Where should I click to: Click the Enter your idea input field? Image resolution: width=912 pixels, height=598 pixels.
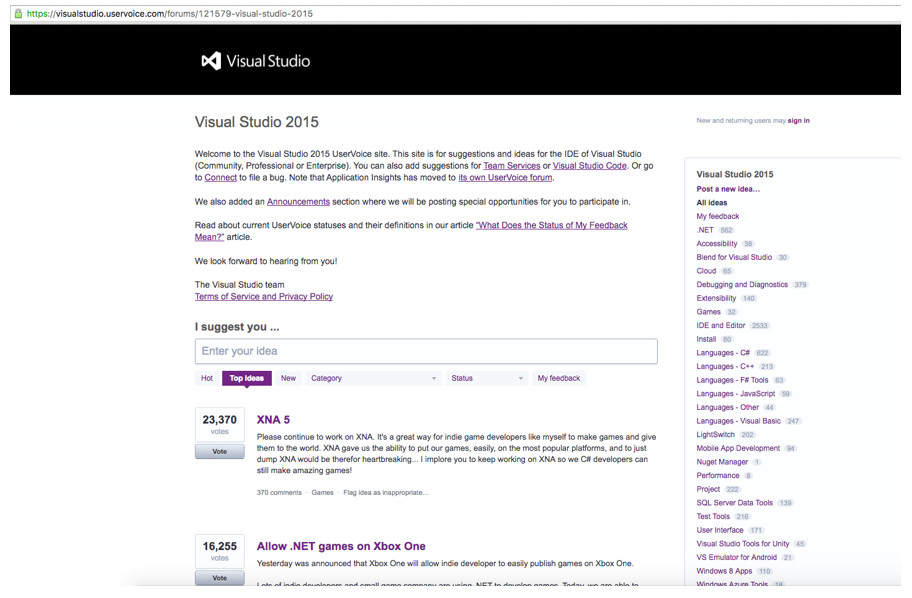(x=425, y=351)
